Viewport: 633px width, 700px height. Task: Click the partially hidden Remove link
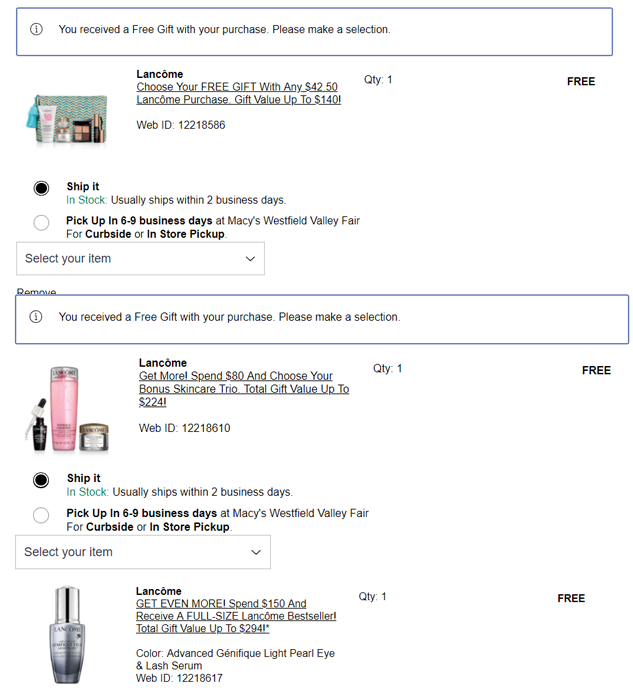pos(36,292)
